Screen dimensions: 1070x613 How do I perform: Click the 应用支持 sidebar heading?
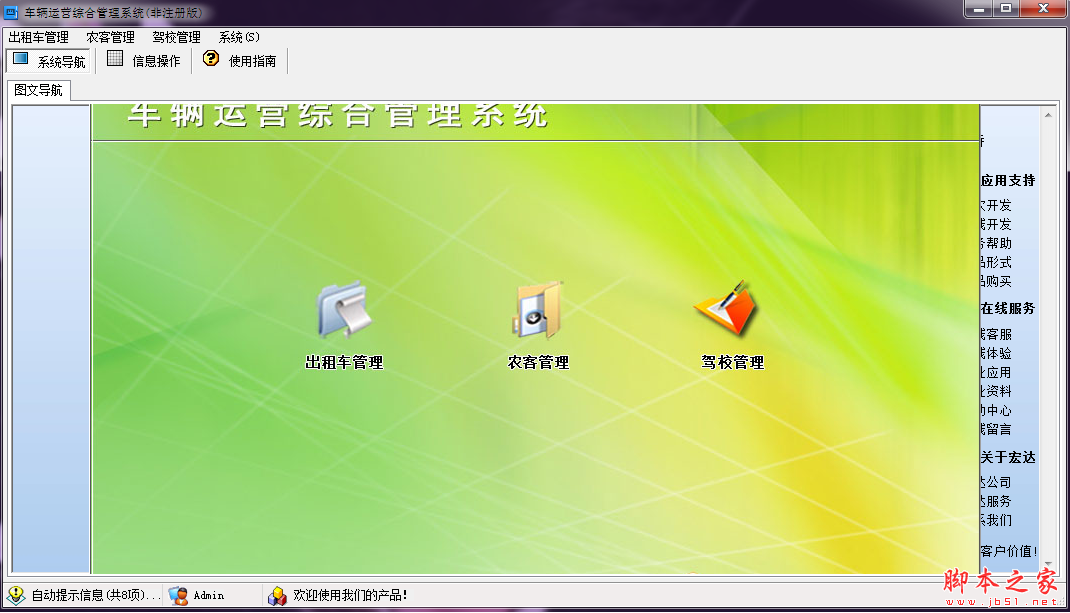[x=1008, y=181]
